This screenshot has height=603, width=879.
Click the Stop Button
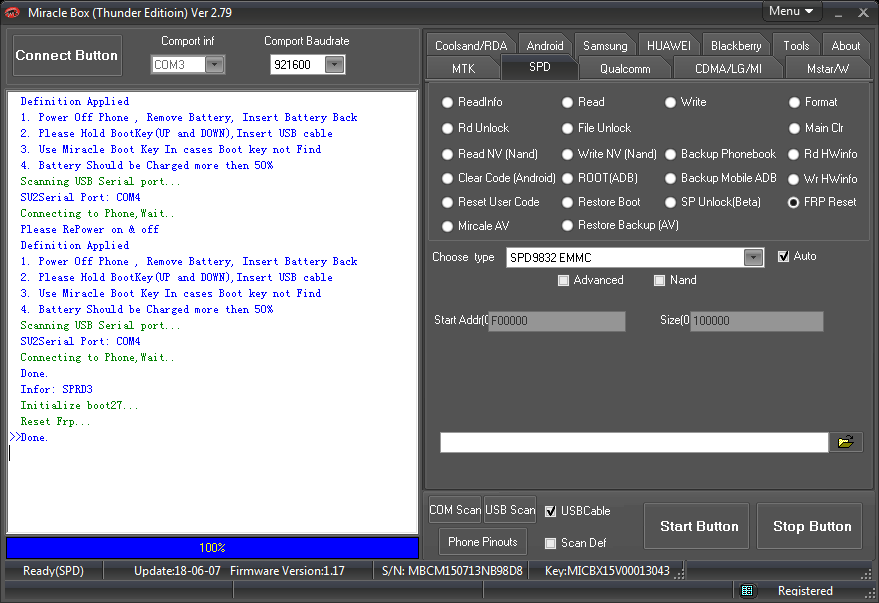pyautogui.click(x=809, y=526)
